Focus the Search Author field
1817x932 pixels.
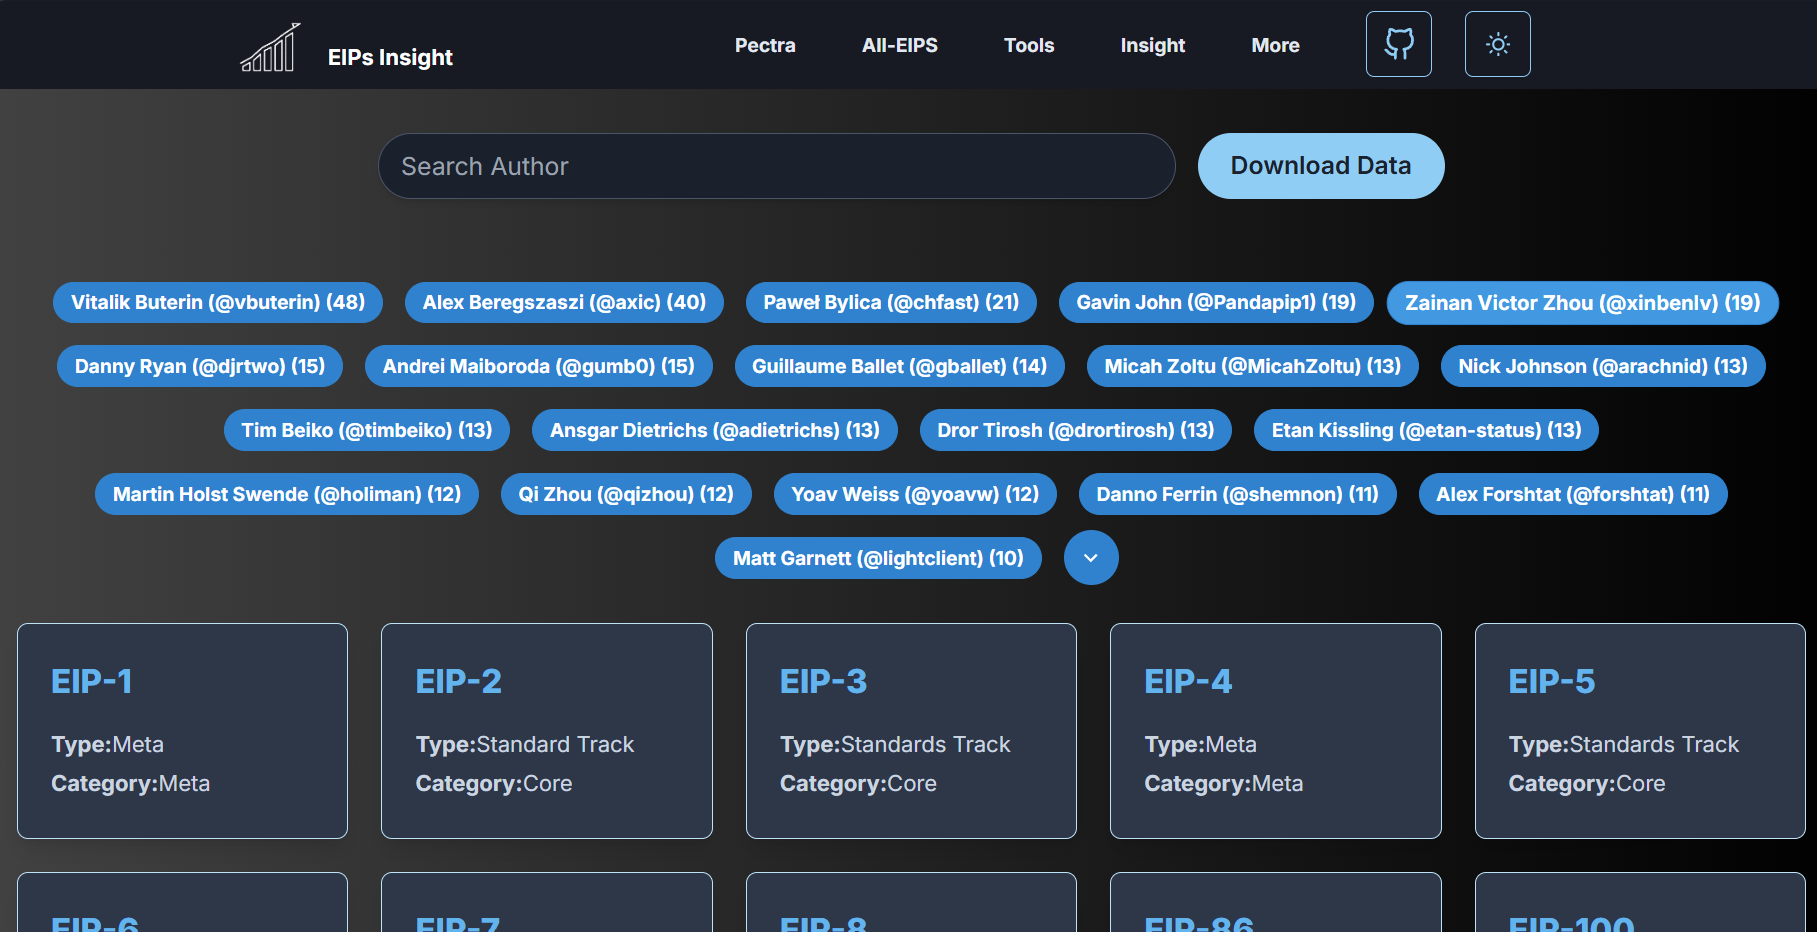point(776,166)
